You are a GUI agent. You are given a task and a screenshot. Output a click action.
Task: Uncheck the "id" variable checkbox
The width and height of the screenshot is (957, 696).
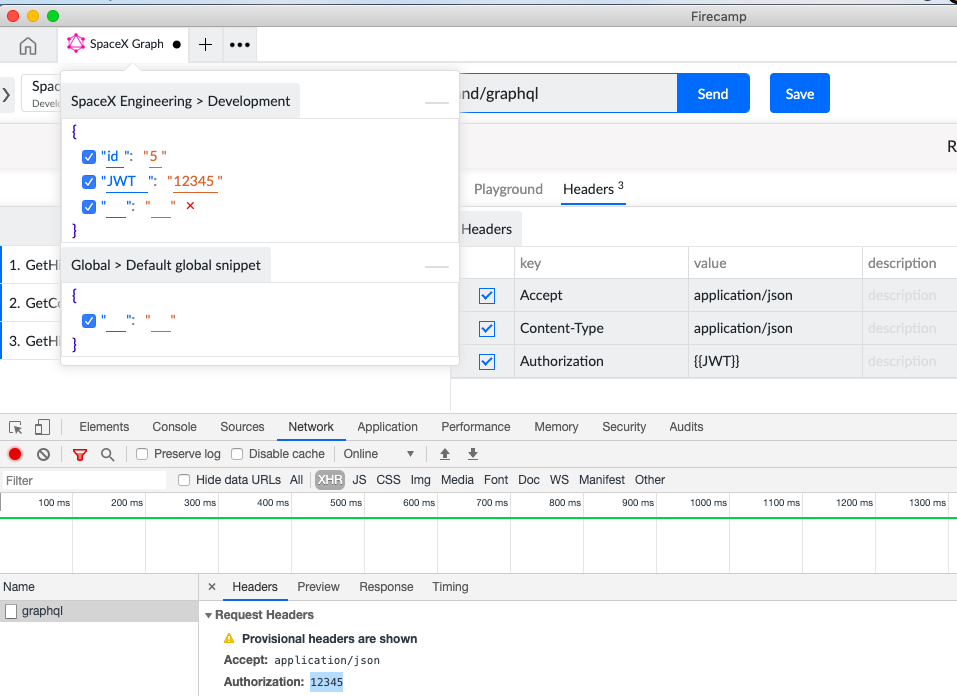89,157
